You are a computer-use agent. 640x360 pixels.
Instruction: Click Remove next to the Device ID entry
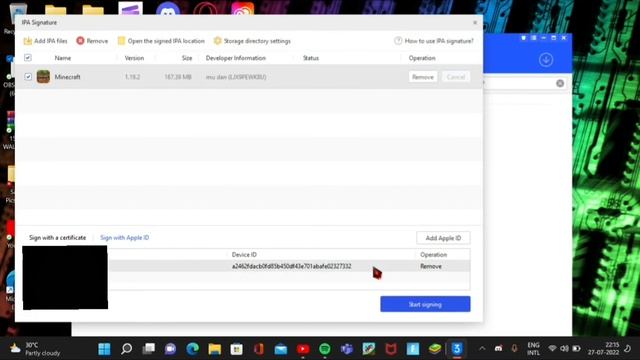coord(431,266)
